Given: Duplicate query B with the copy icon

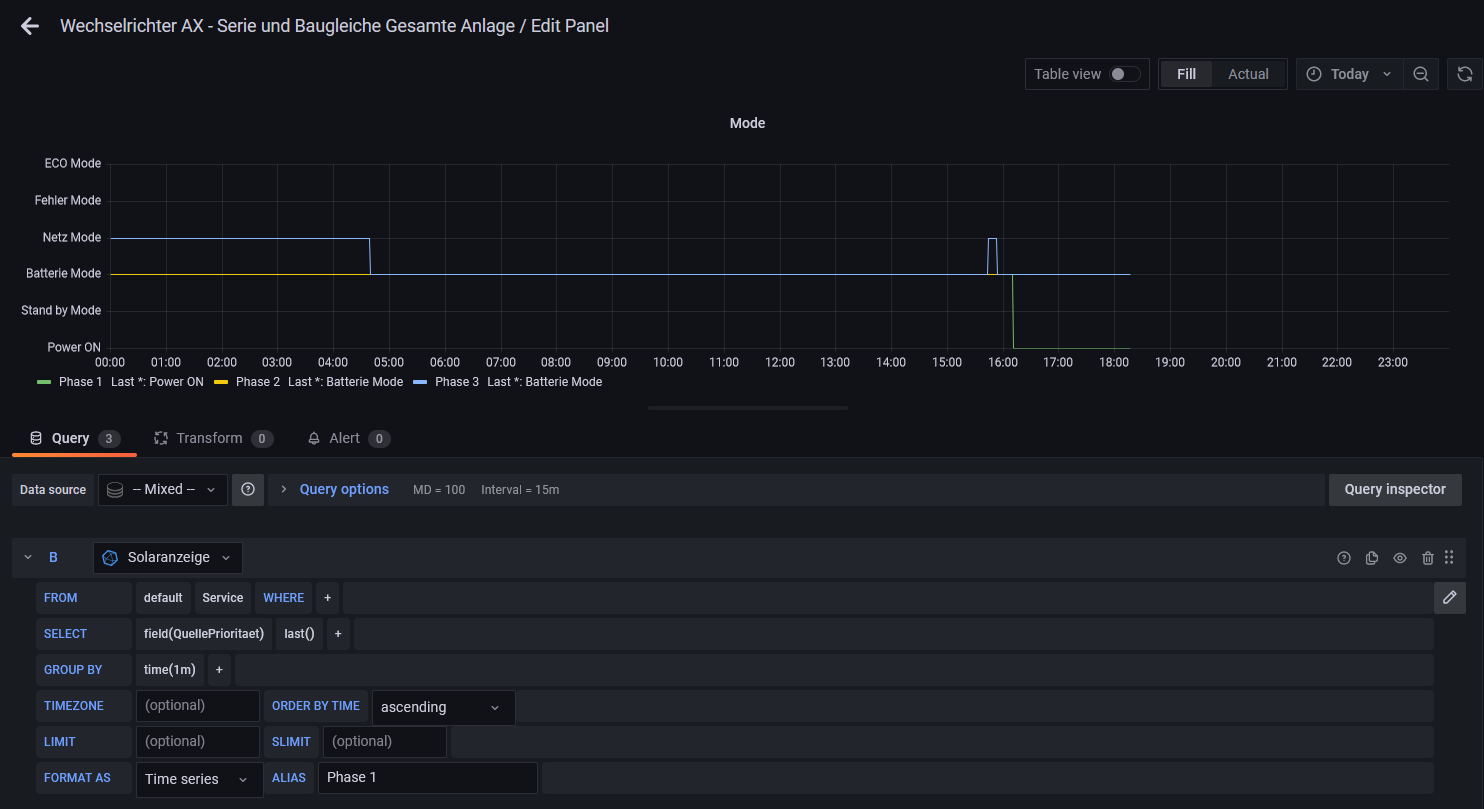Looking at the screenshot, I should click(x=1372, y=558).
